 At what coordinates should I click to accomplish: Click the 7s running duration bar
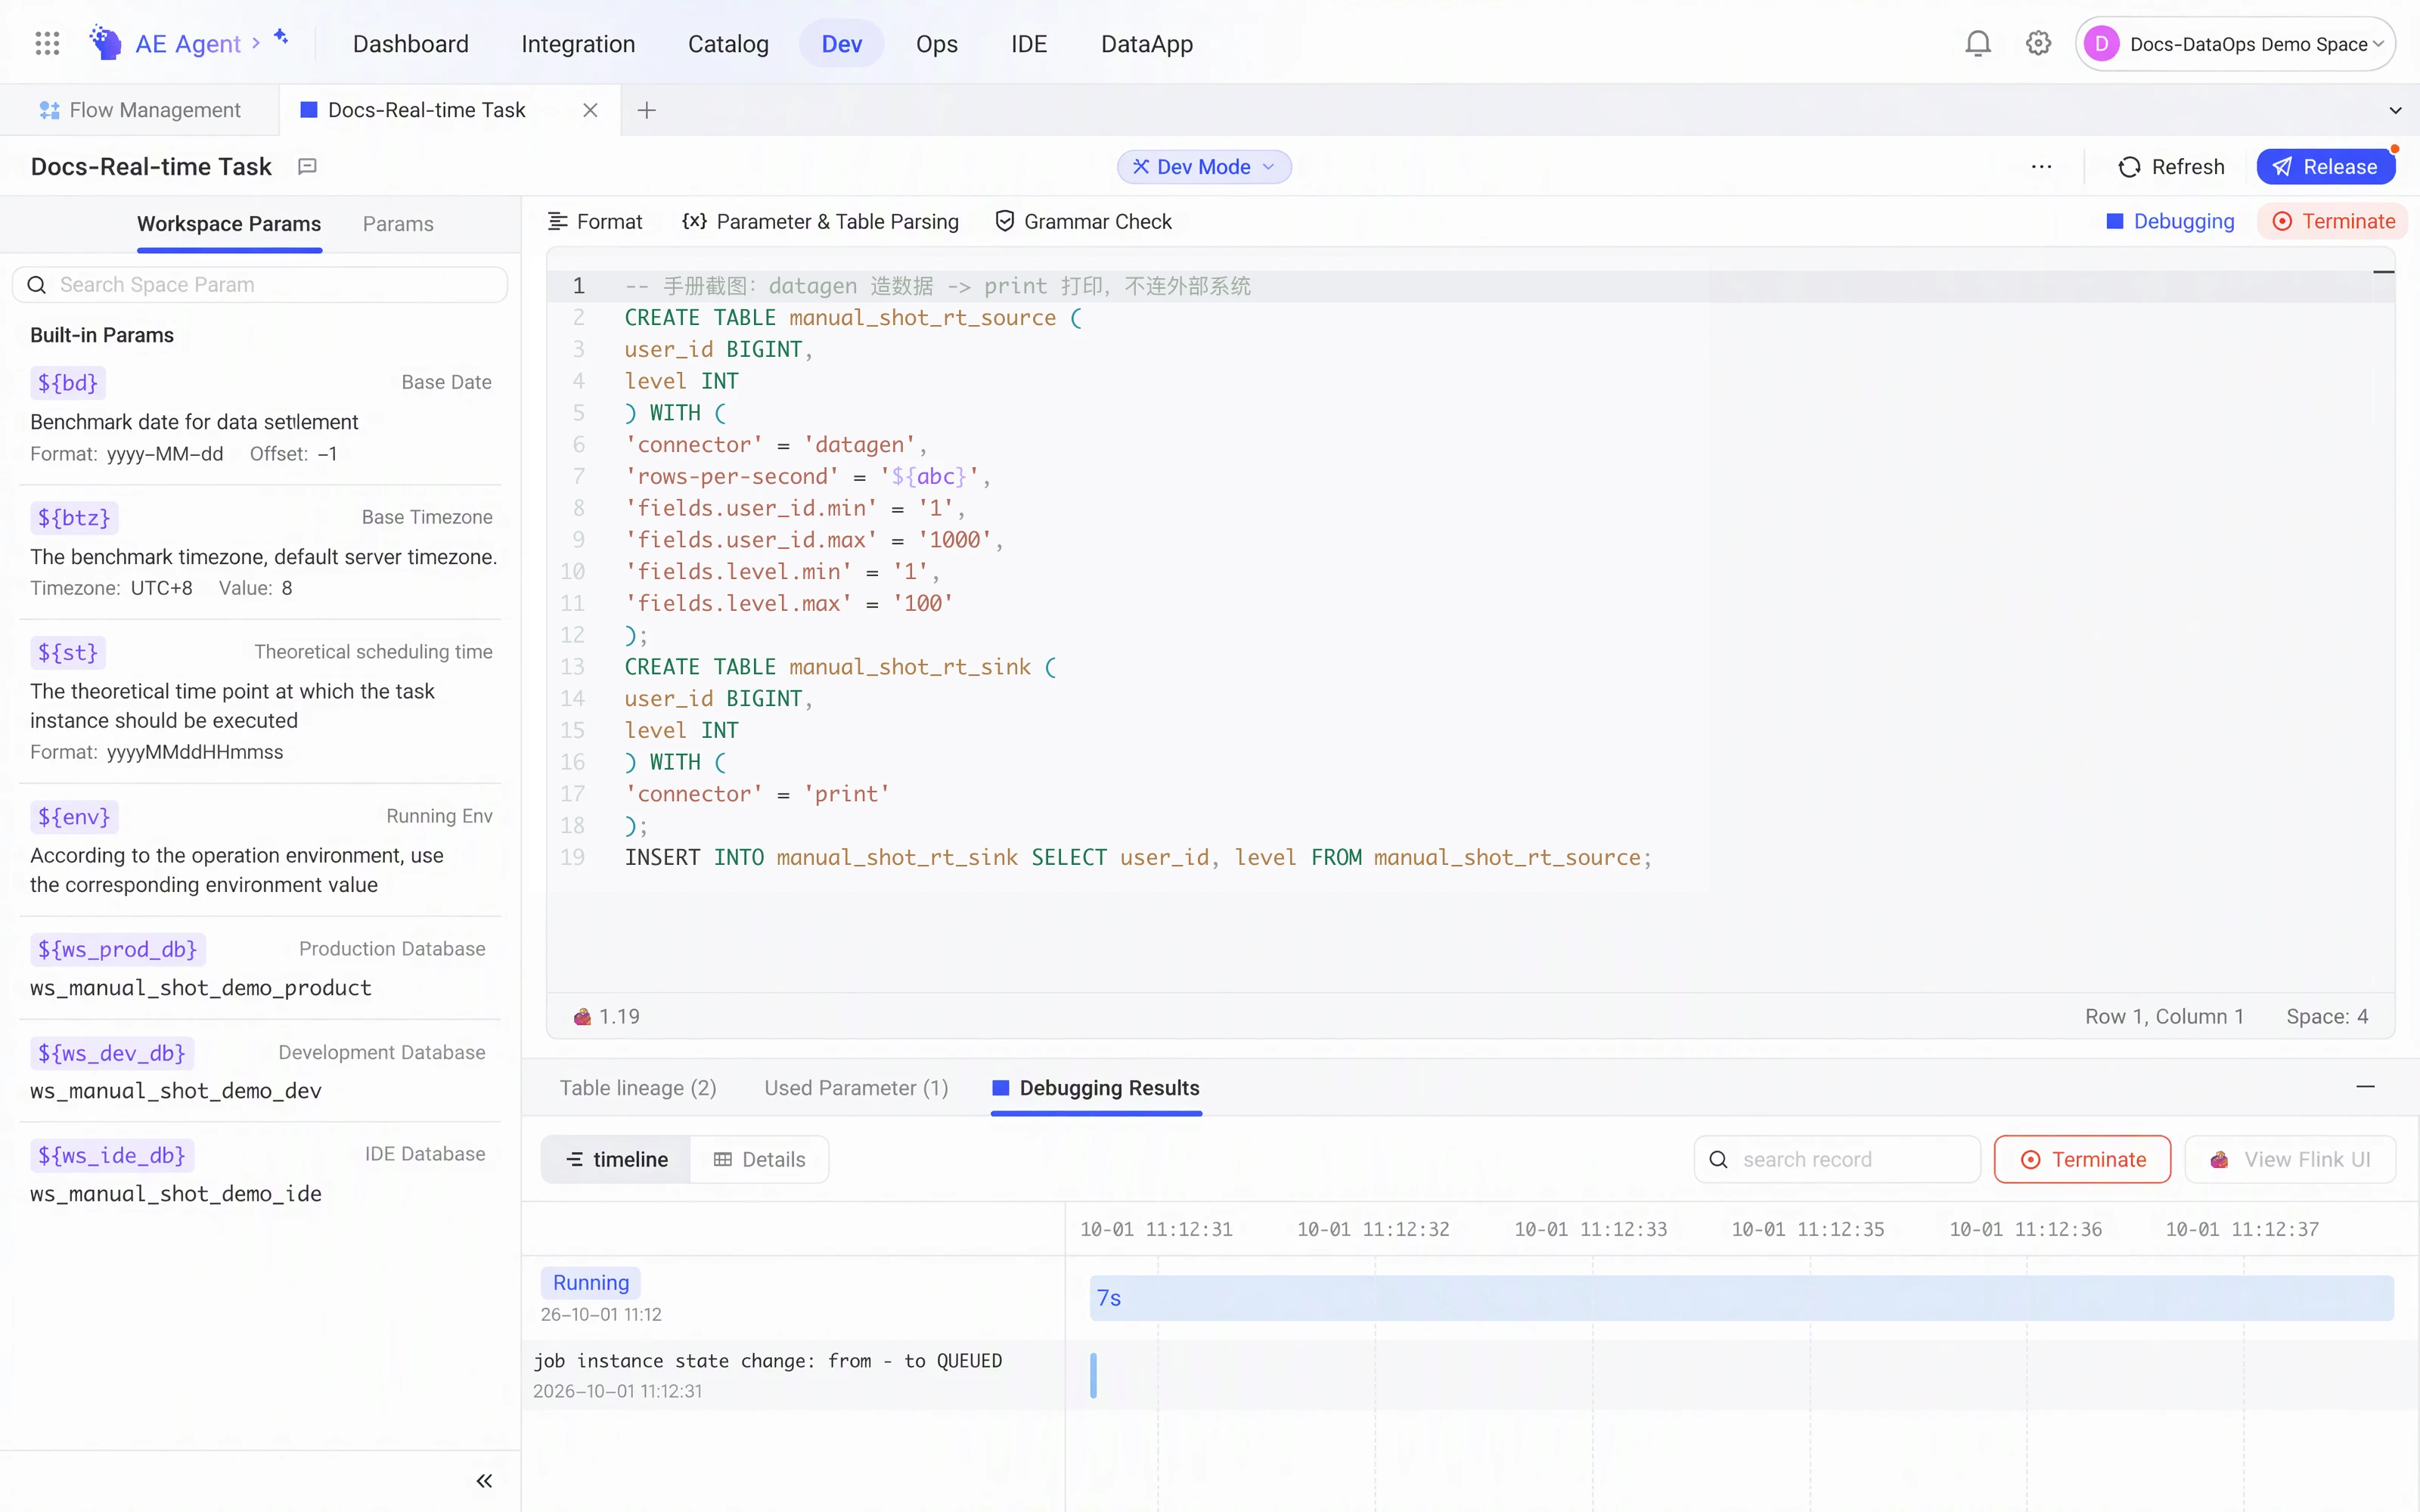(x=1741, y=1298)
